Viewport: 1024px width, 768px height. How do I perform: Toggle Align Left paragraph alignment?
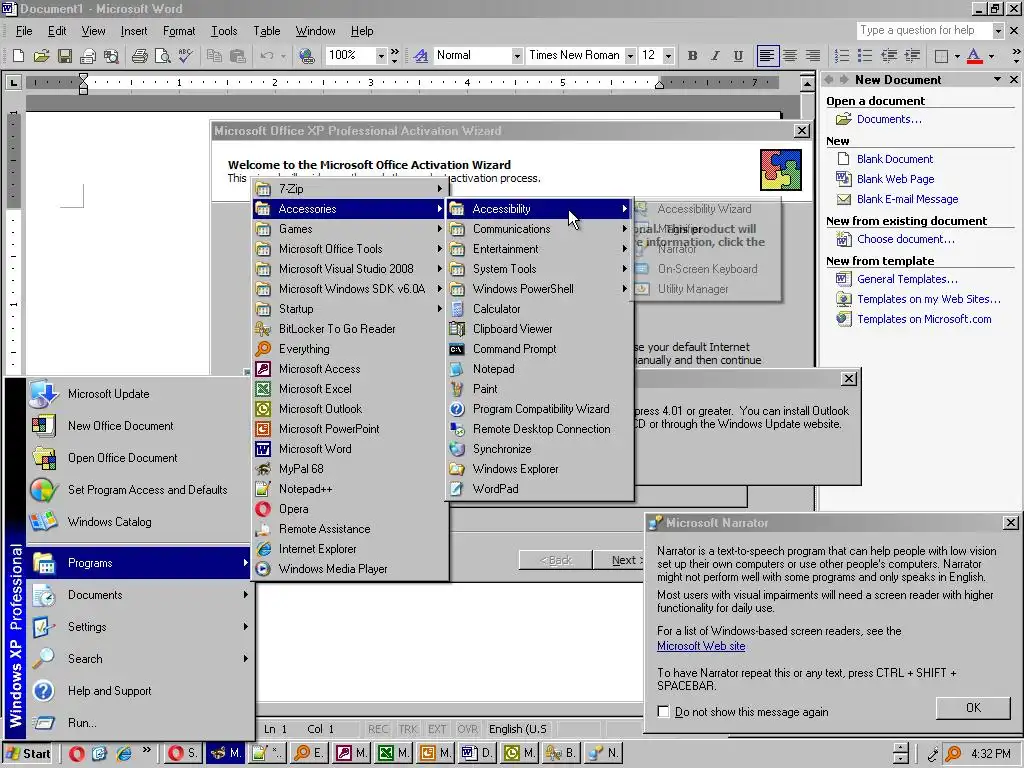point(767,56)
